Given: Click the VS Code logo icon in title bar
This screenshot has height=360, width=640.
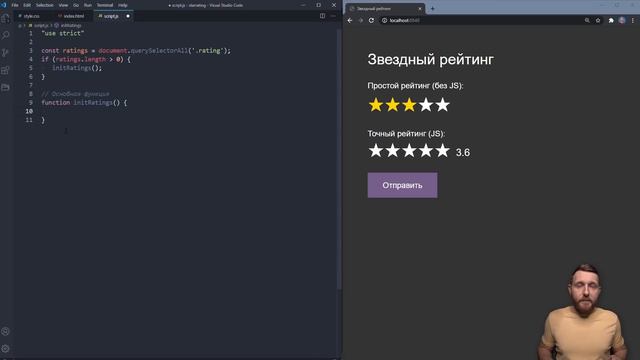Looking at the screenshot, I should [4, 5].
